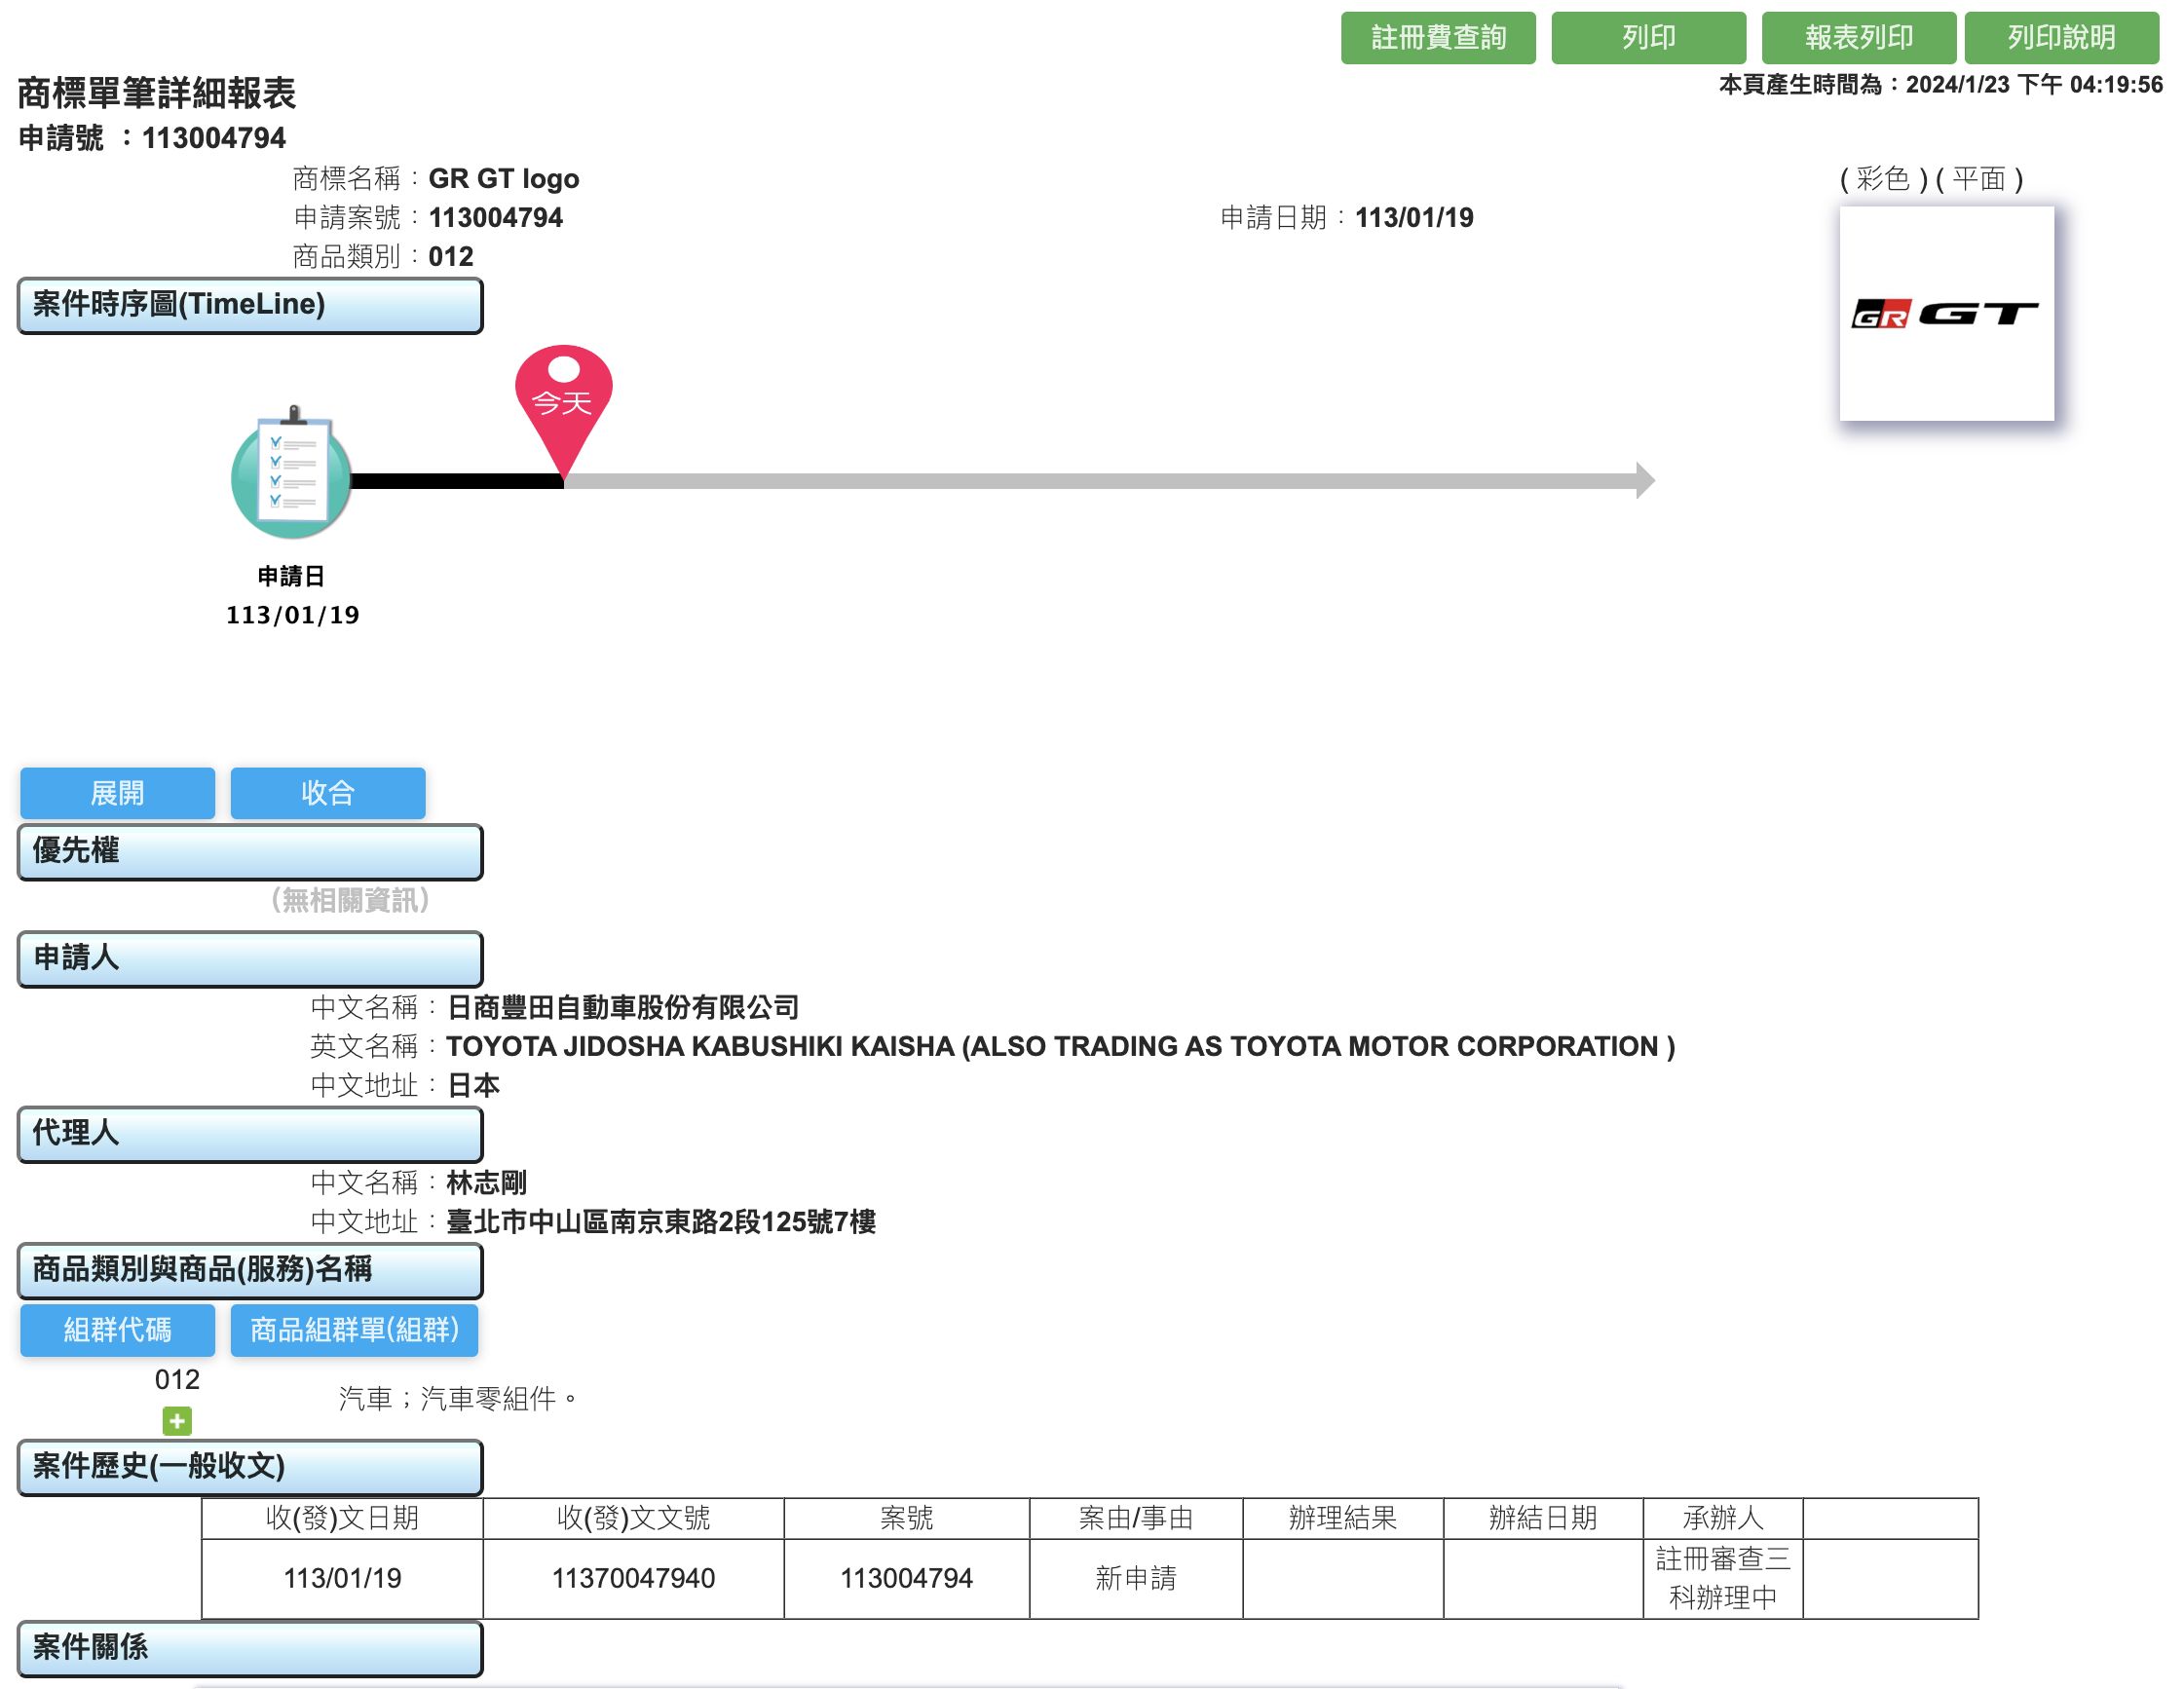Viewport: 2184px width, 1689px height.
Task: Click the arrowhead ending the timeline
Action: coord(1645,481)
